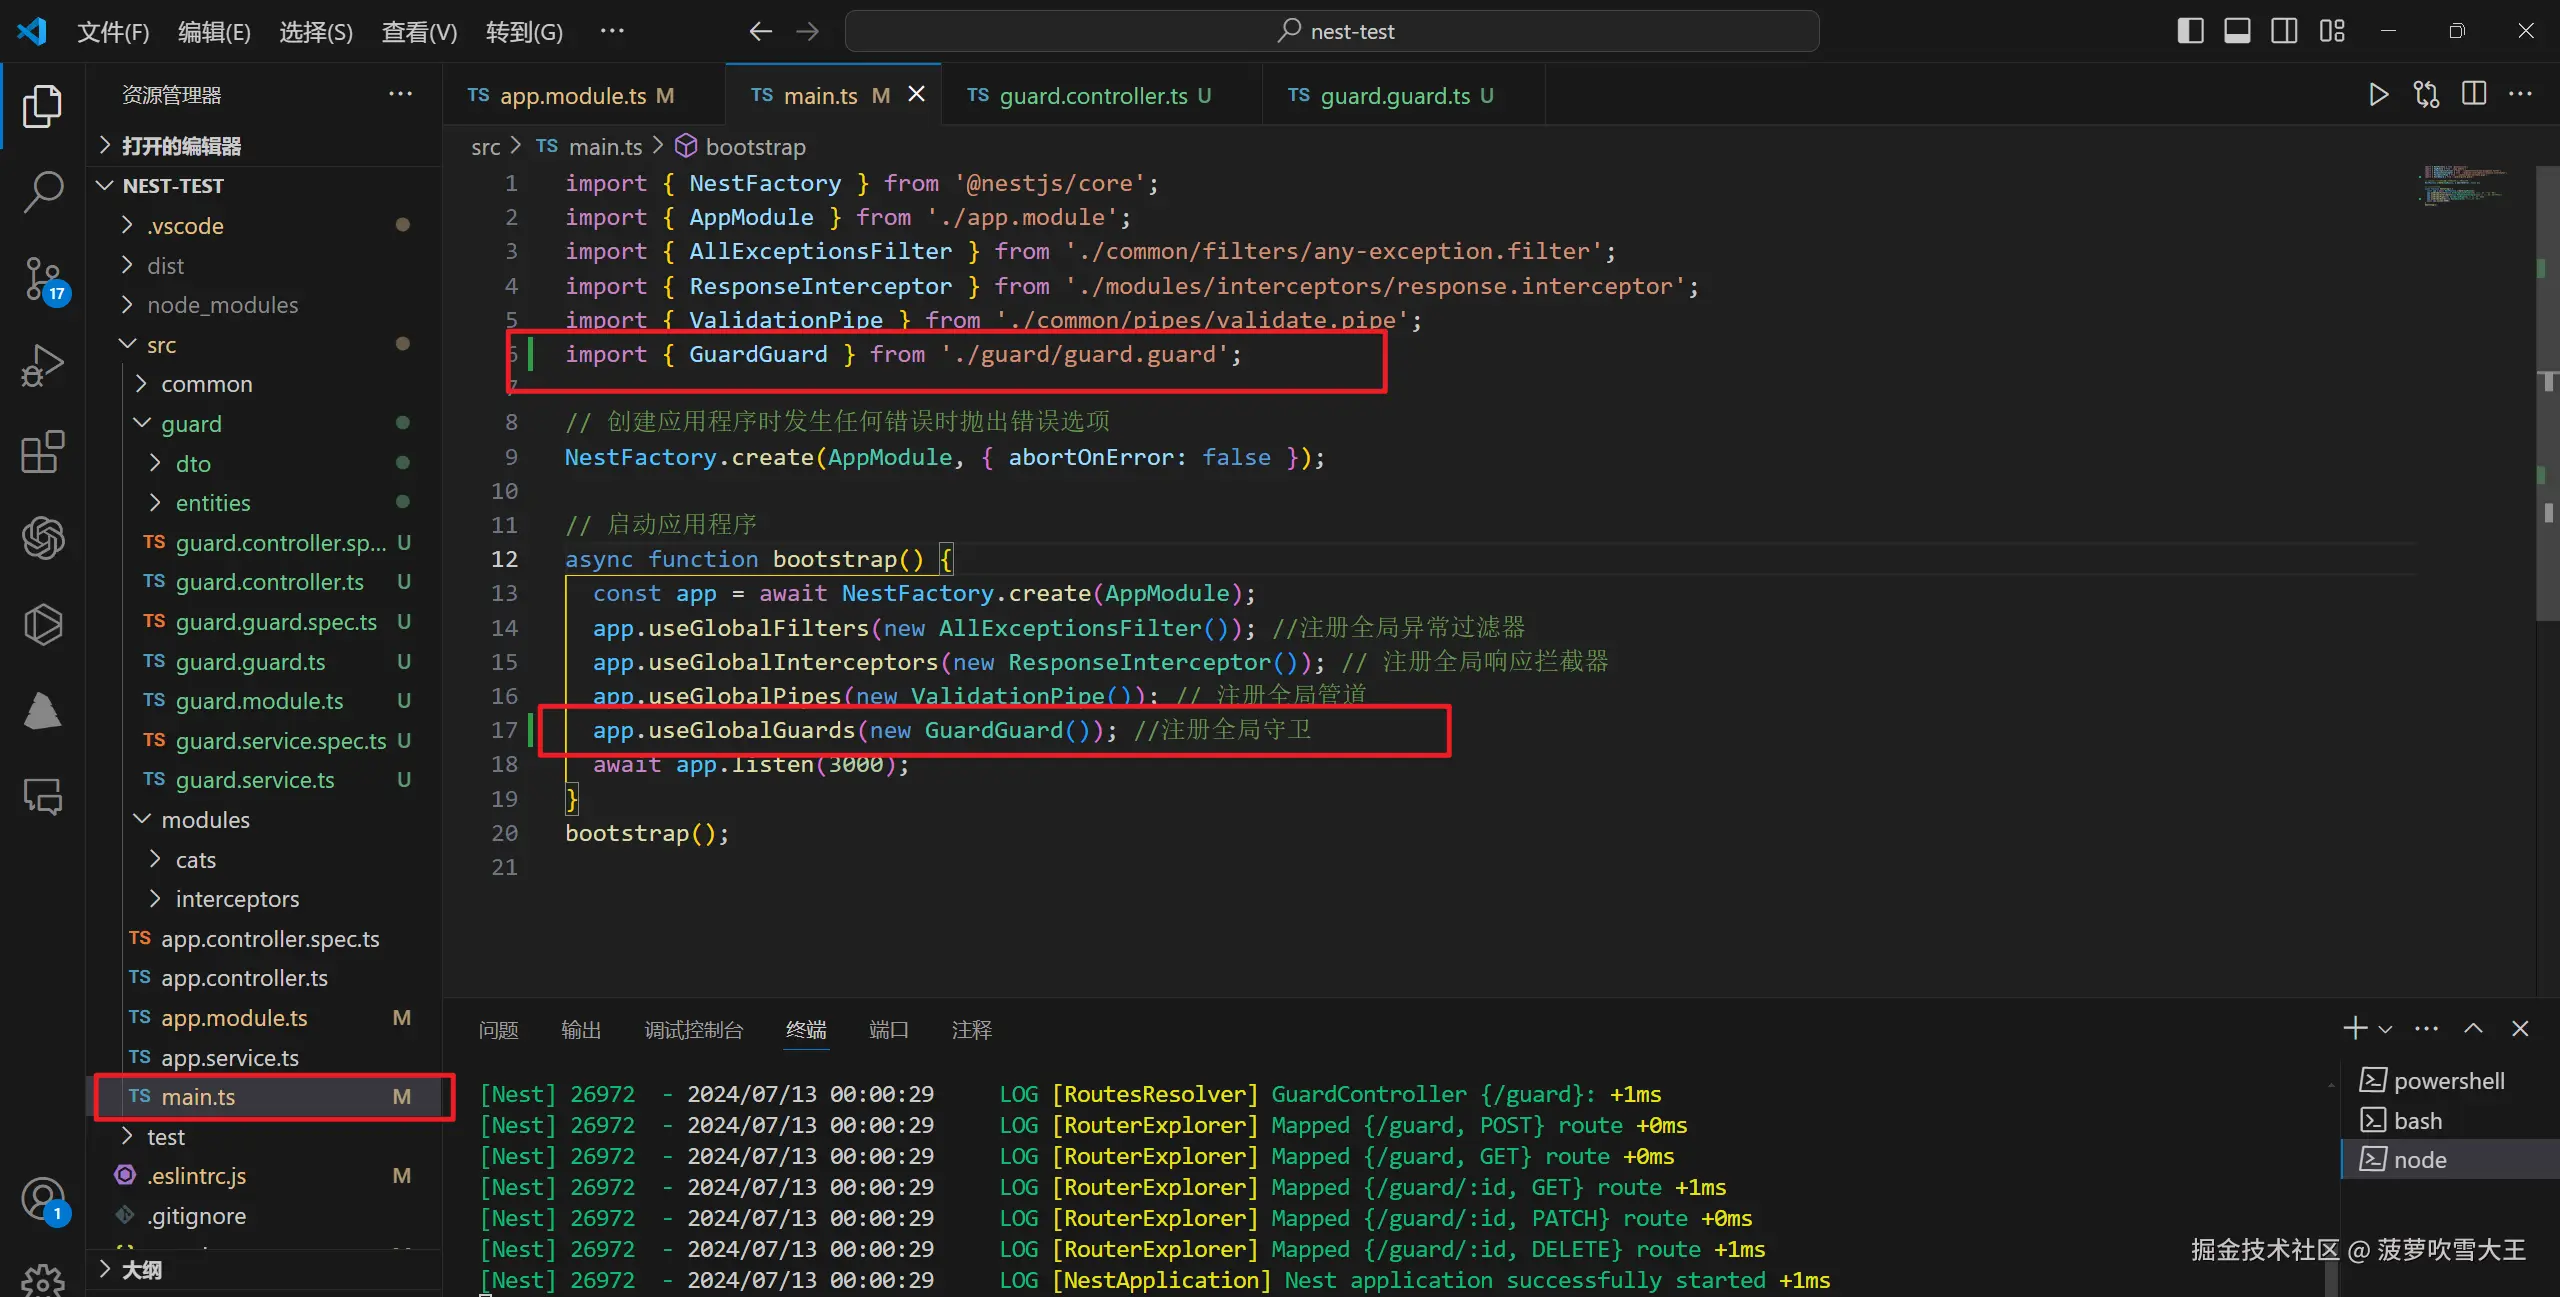
Task: Expand the node_modules folder
Action: [x=222, y=305]
